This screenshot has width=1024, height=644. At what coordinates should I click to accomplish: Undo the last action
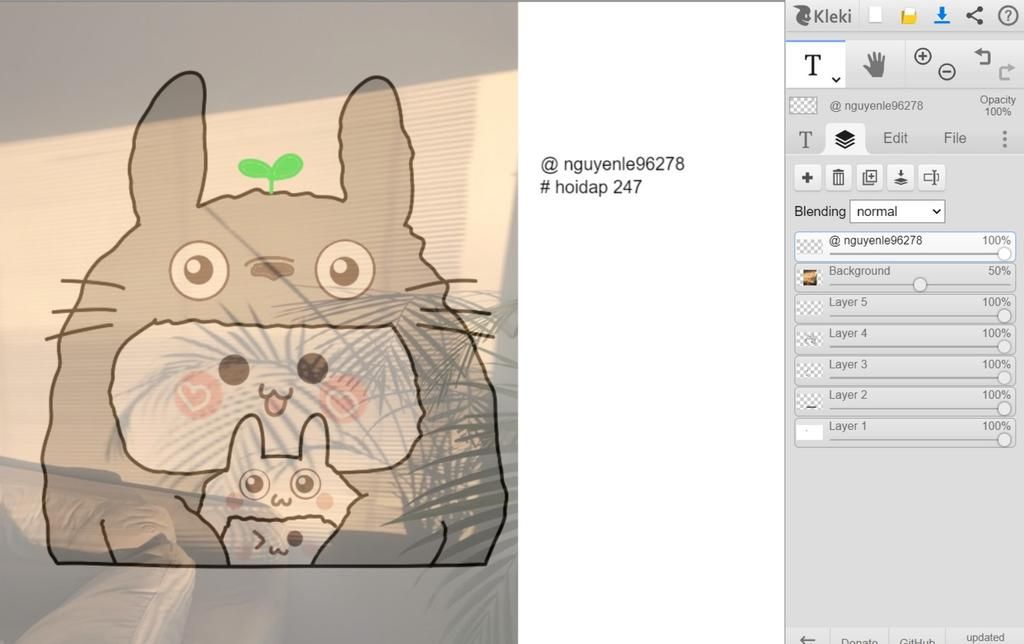(x=982, y=56)
